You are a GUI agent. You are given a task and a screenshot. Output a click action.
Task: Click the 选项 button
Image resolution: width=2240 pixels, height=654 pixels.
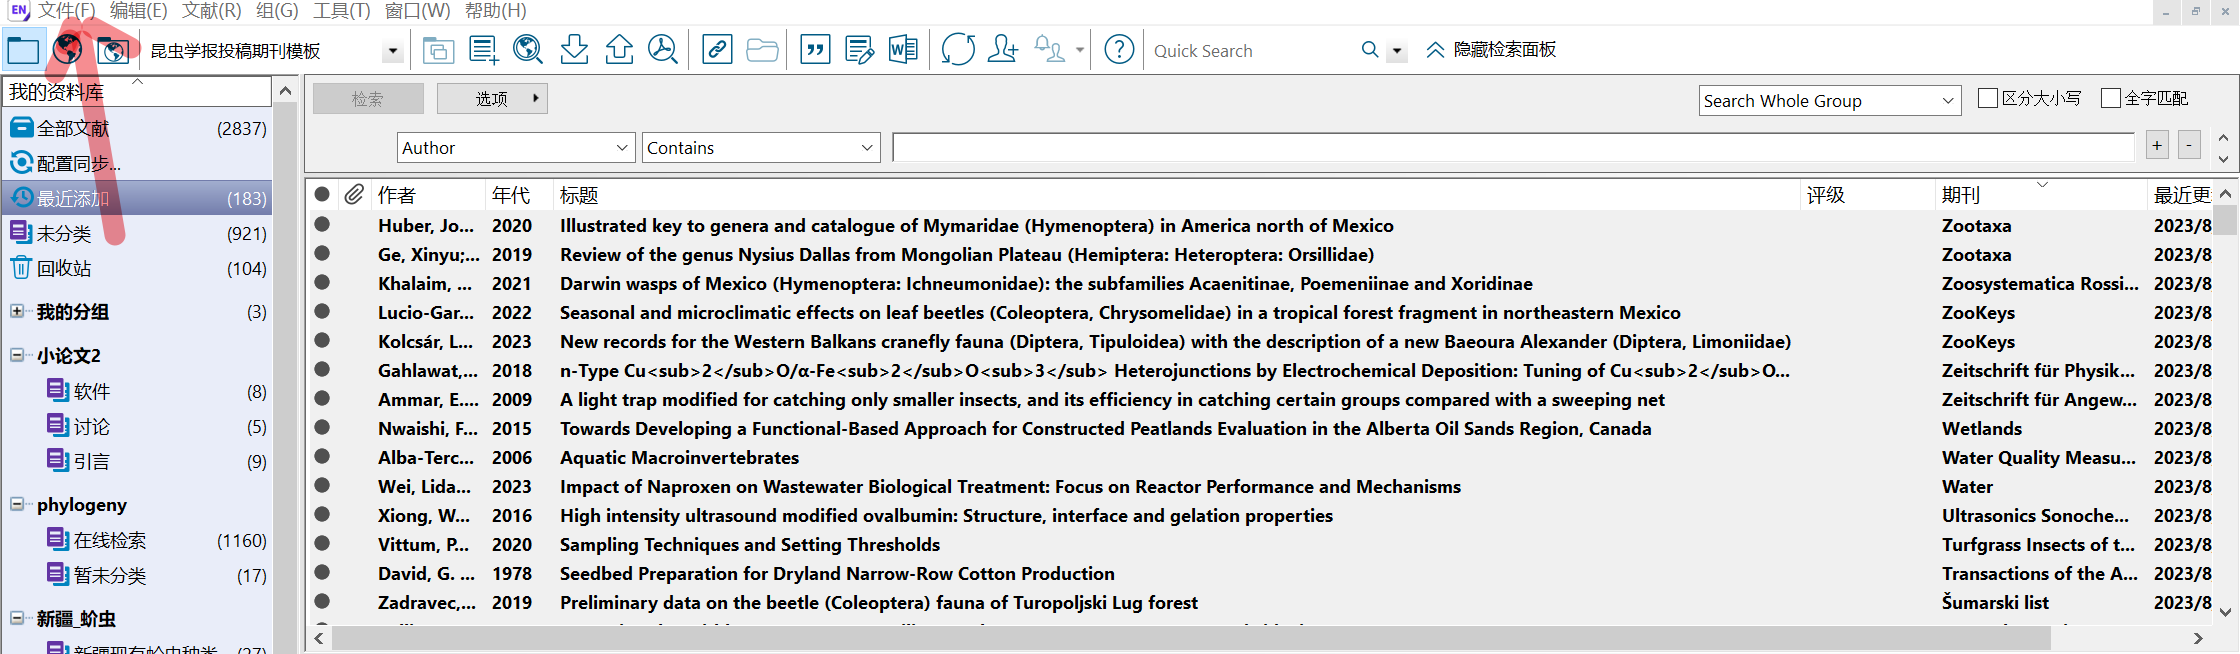point(492,98)
